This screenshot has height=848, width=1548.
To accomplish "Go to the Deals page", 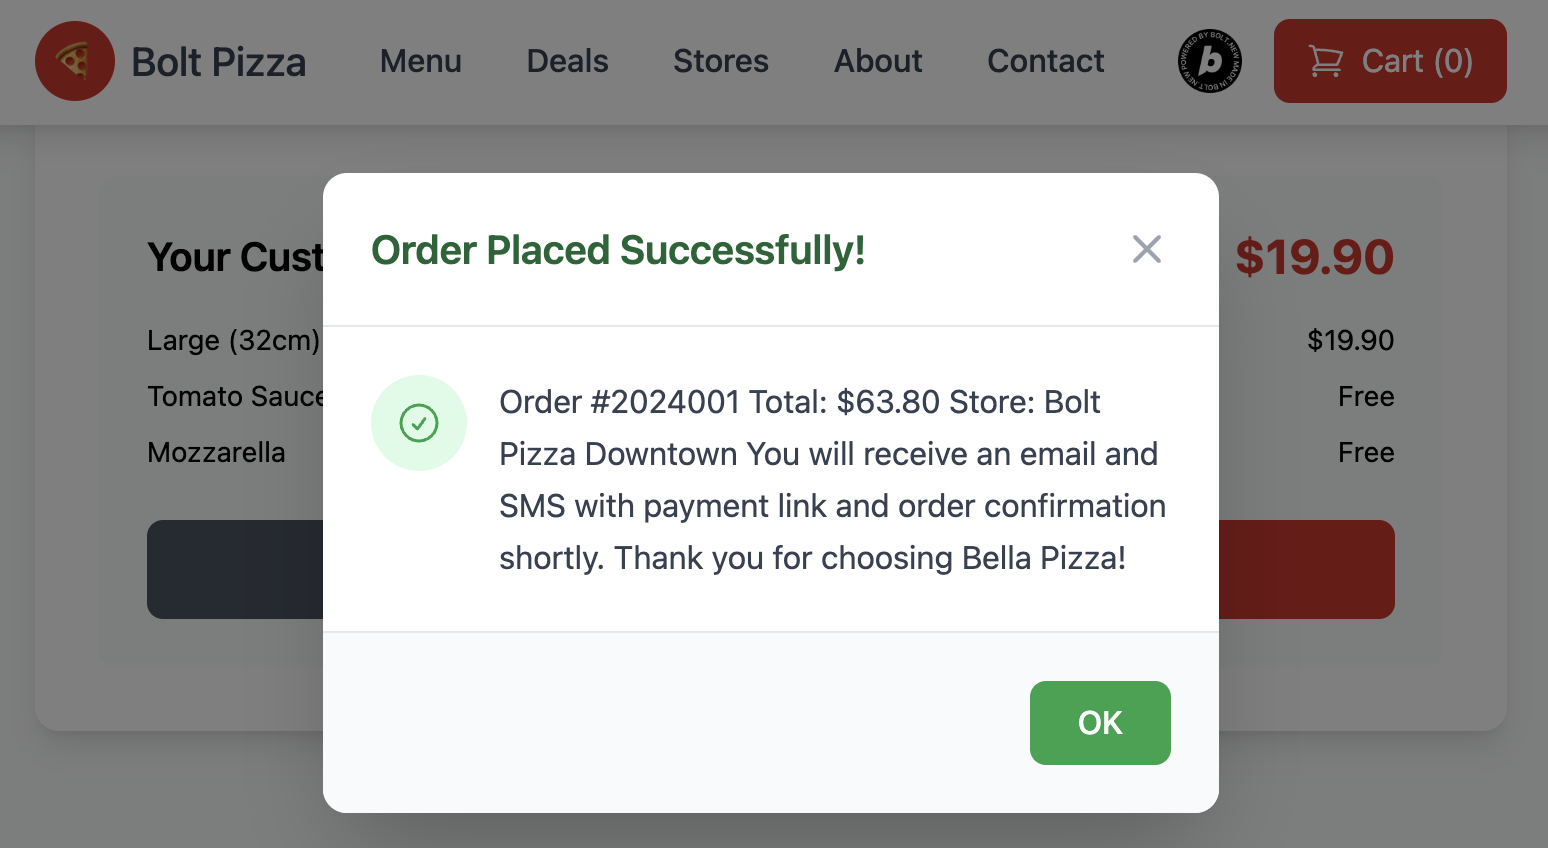I will click(x=567, y=61).
